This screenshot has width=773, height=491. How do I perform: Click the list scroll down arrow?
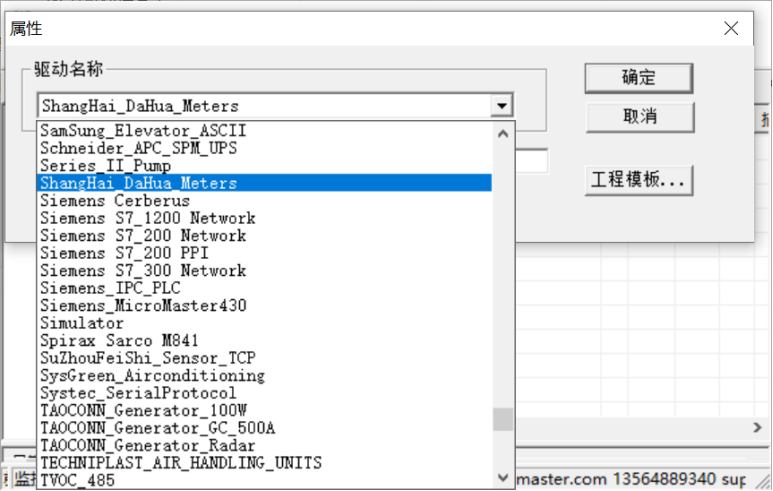pos(503,477)
